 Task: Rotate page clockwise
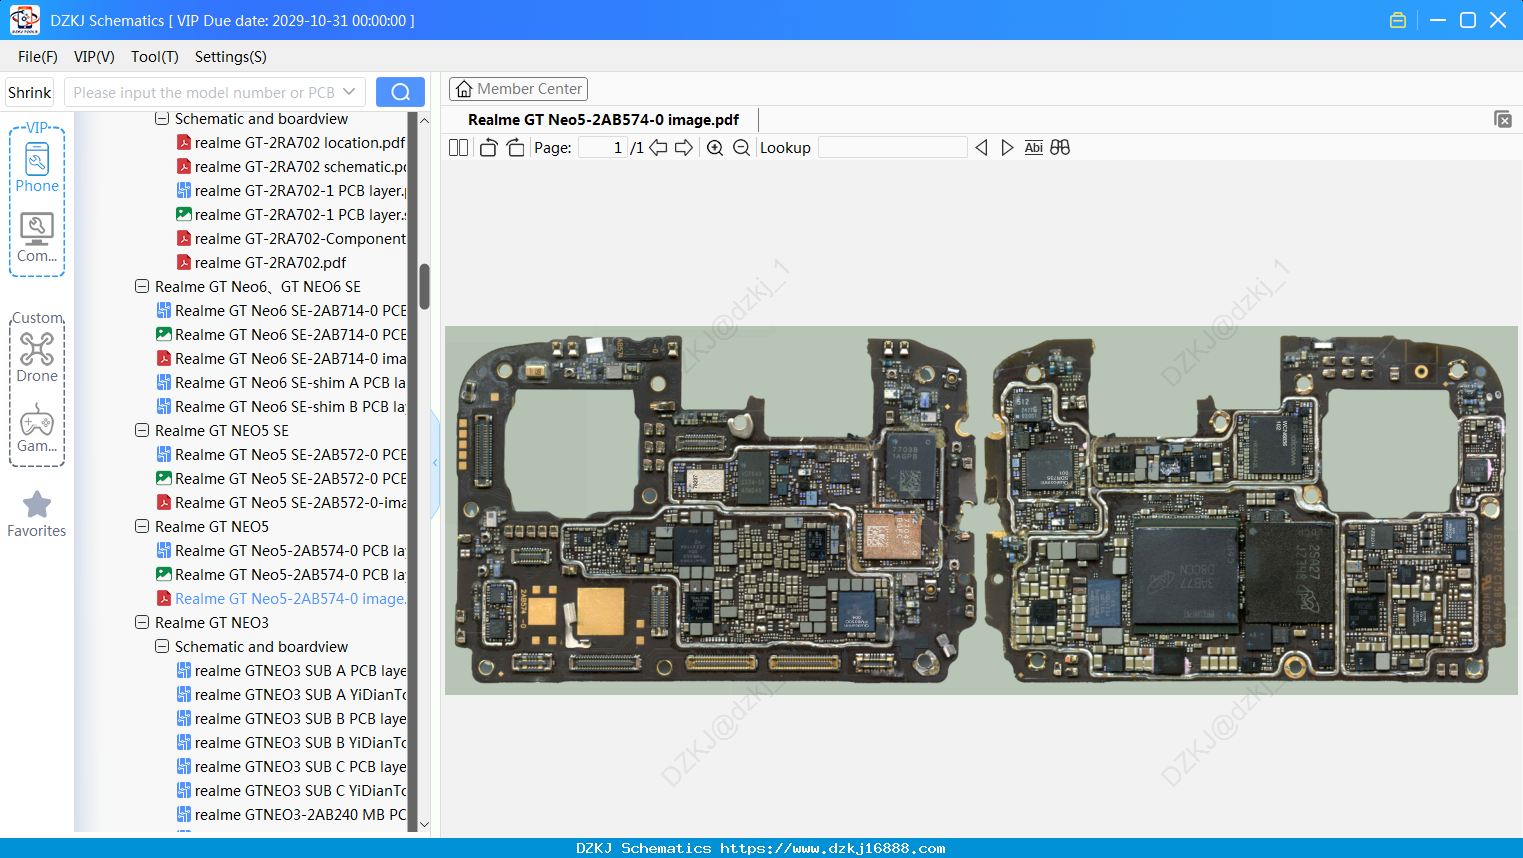coord(515,148)
